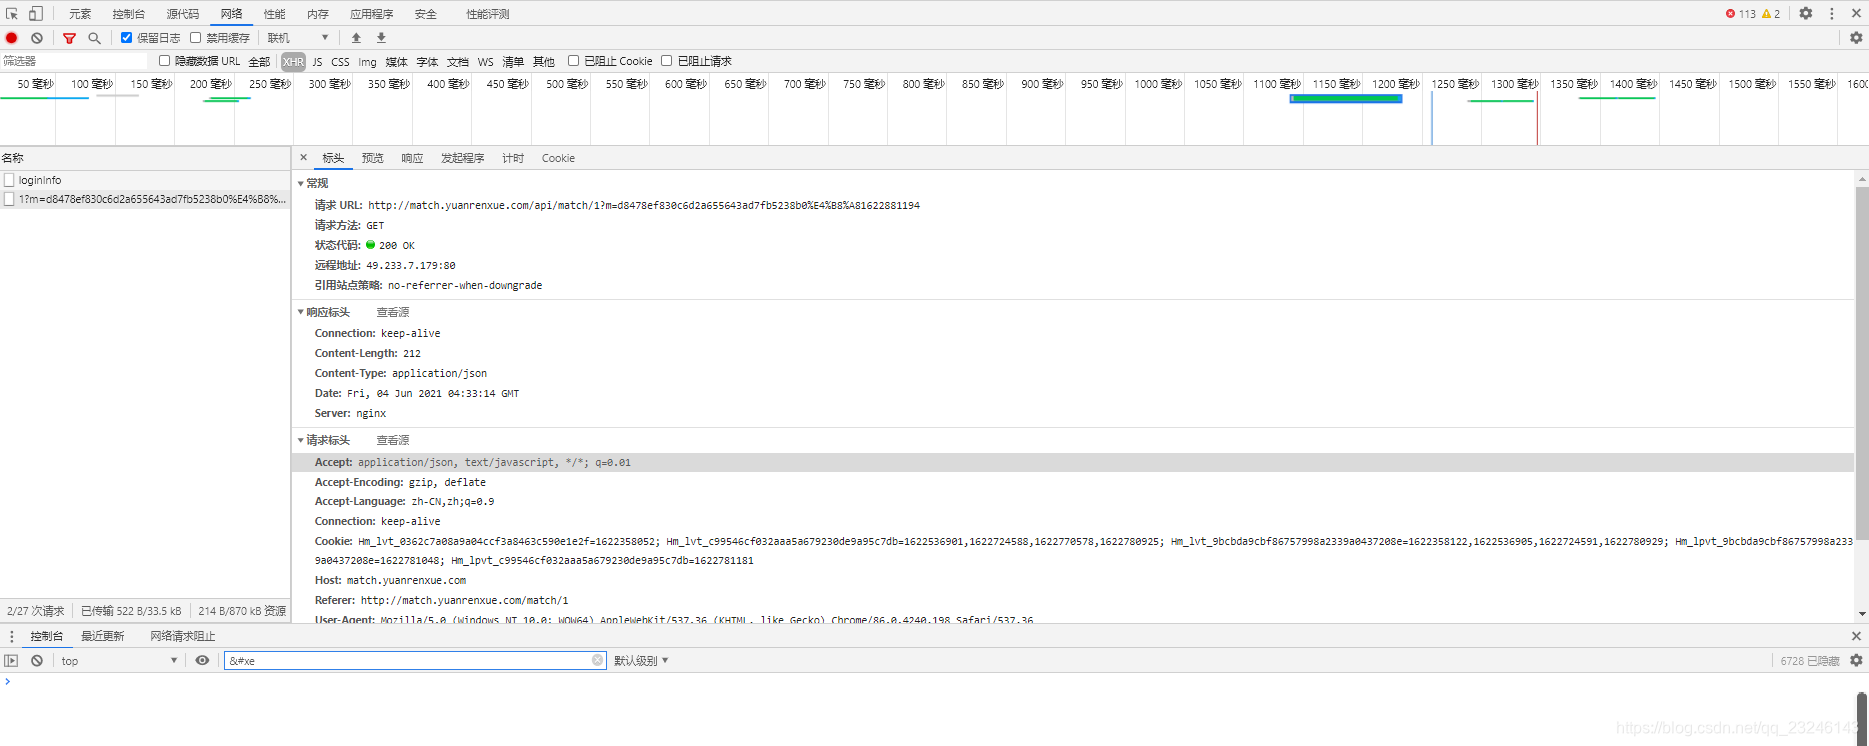Screen dimensions: 1869x746
Task: Open the 响应 details tab
Action: [x=412, y=158]
